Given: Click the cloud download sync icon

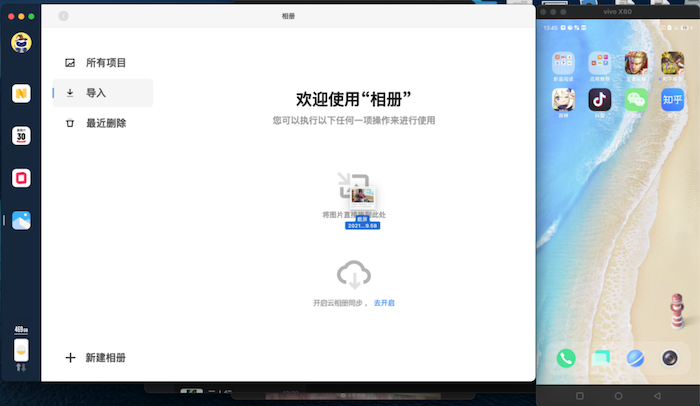Looking at the screenshot, I should point(354,274).
